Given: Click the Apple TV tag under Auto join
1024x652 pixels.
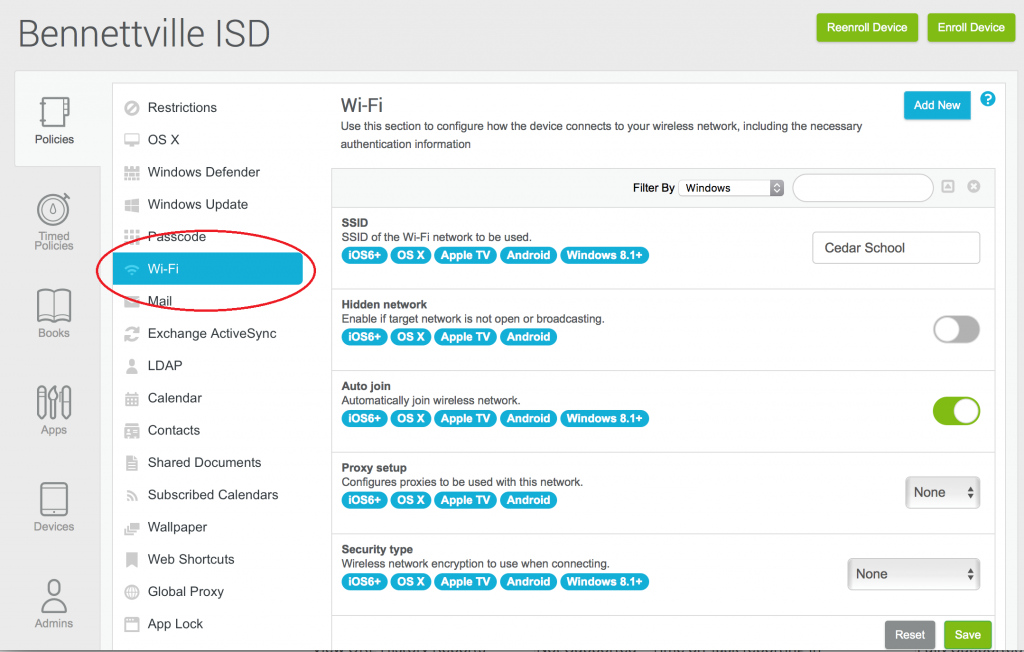Looking at the screenshot, I should [465, 419].
